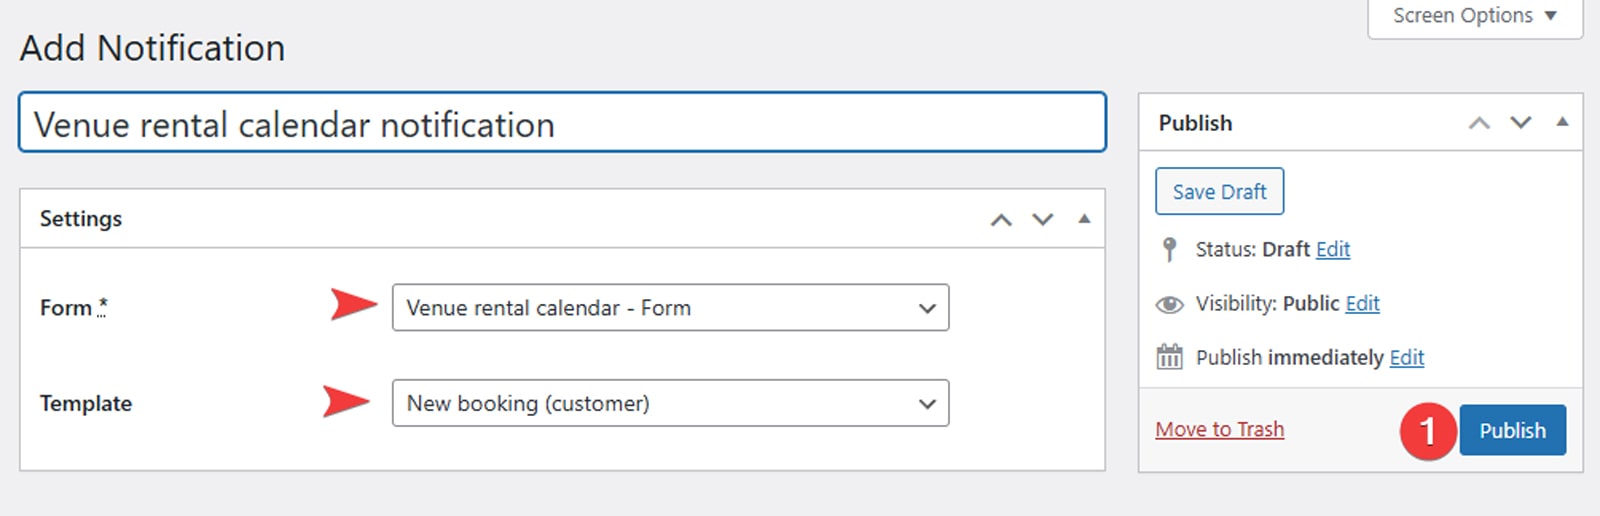The height and width of the screenshot is (516, 1600).
Task: Collapse the Publish panel toggle triangle
Action: click(x=1562, y=122)
